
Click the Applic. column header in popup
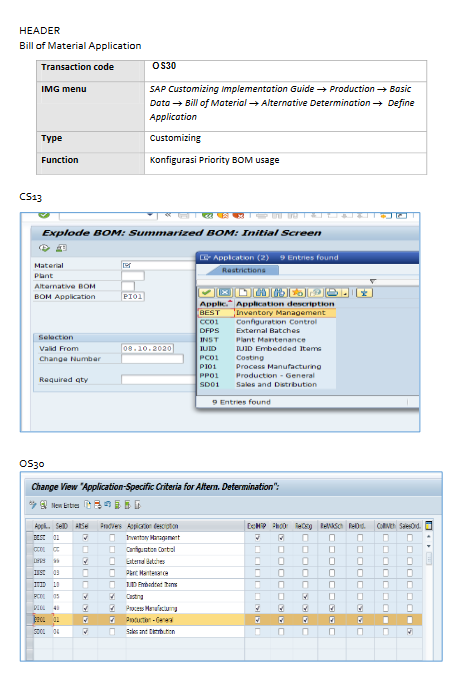pyautogui.click(x=215, y=303)
